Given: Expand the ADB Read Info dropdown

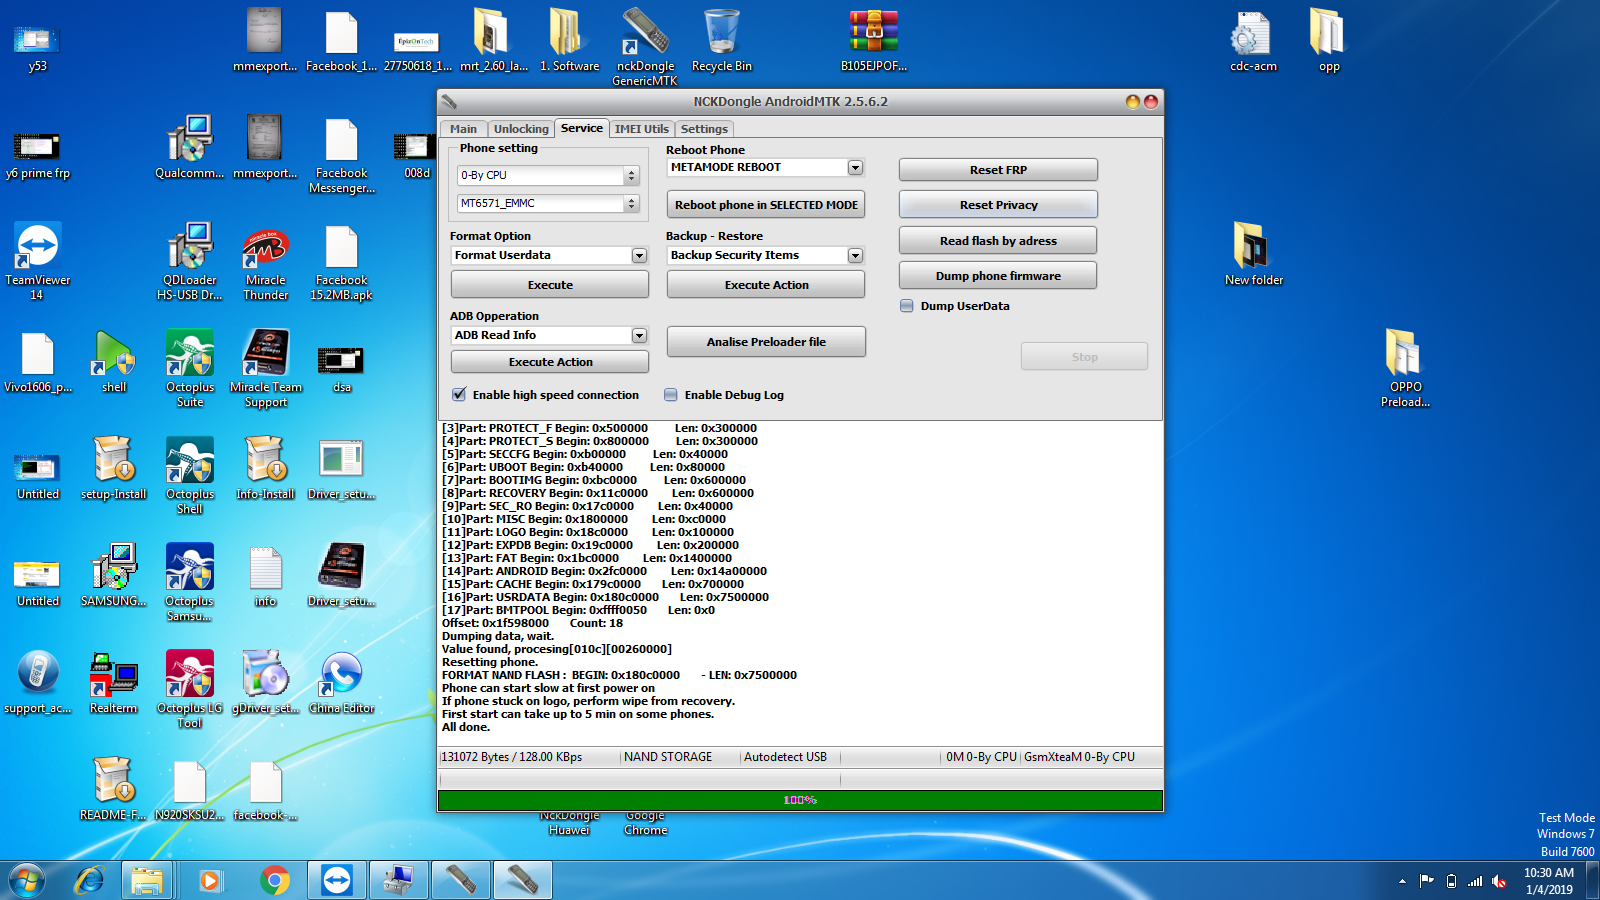Looking at the screenshot, I should pos(639,336).
